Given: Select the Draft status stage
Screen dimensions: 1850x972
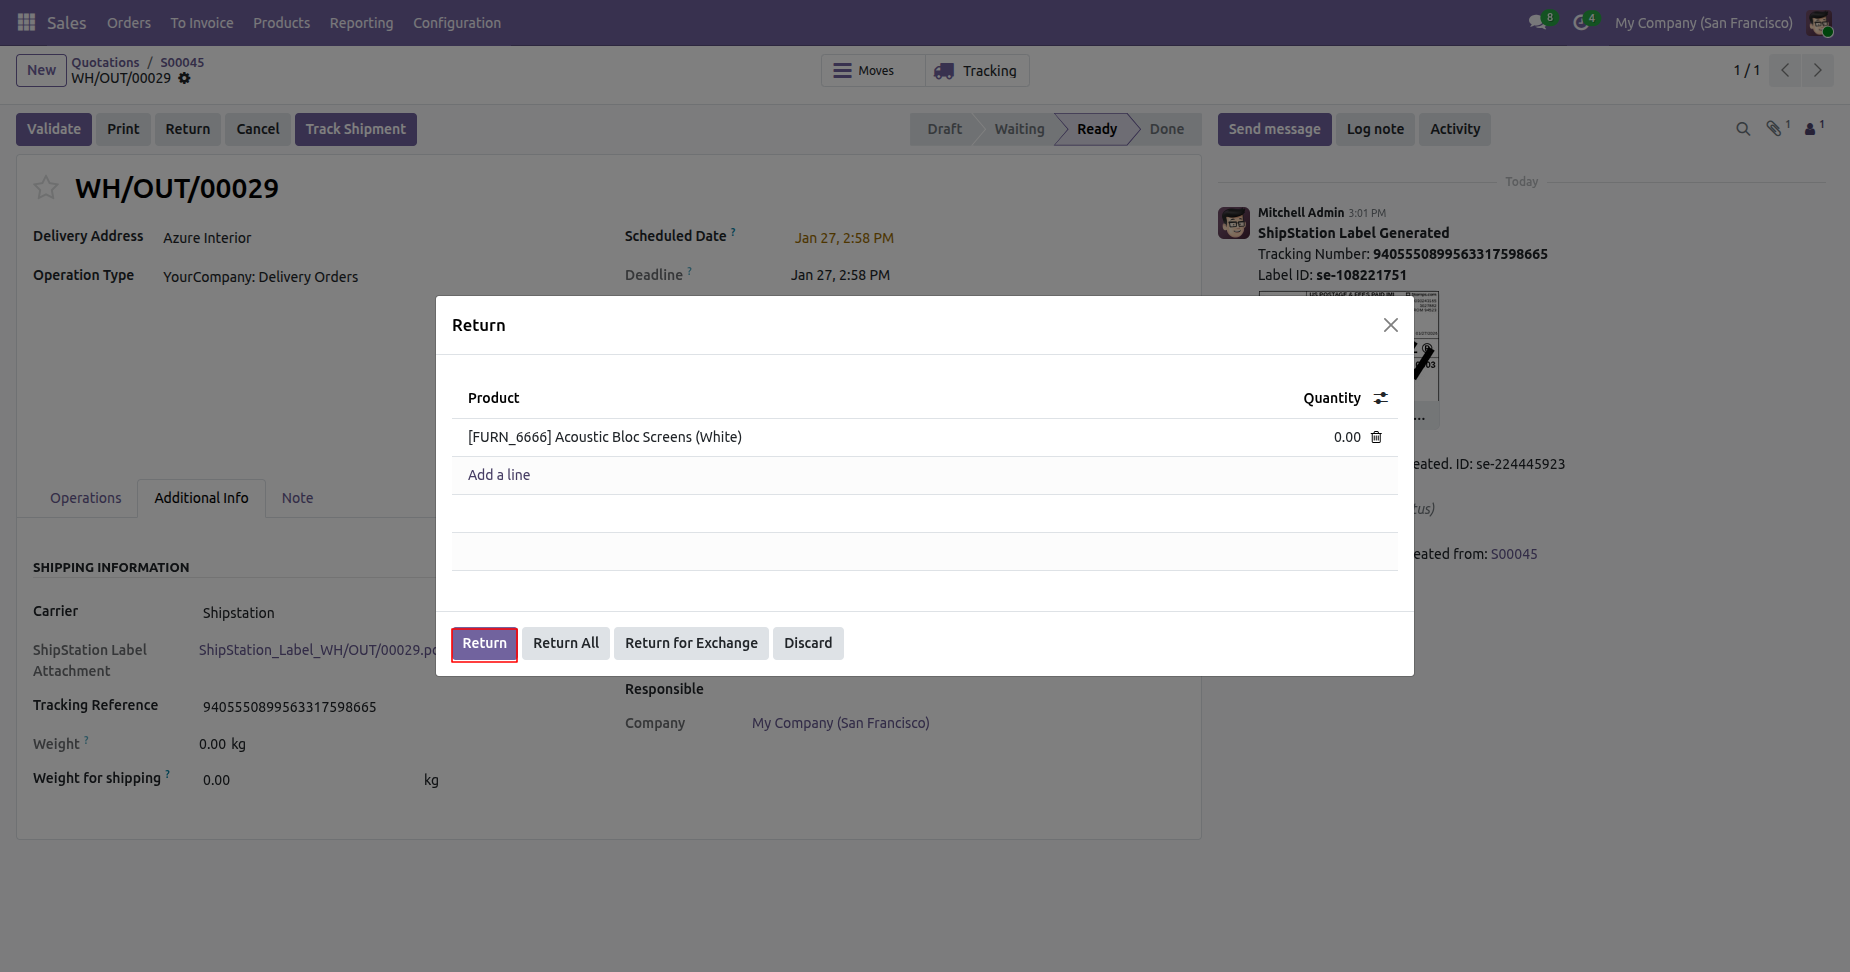Looking at the screenshot, I should click(944, 129).
